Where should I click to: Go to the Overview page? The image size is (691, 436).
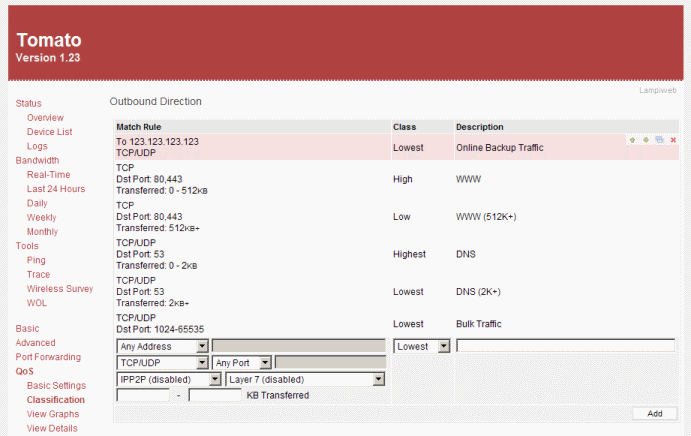45,118
